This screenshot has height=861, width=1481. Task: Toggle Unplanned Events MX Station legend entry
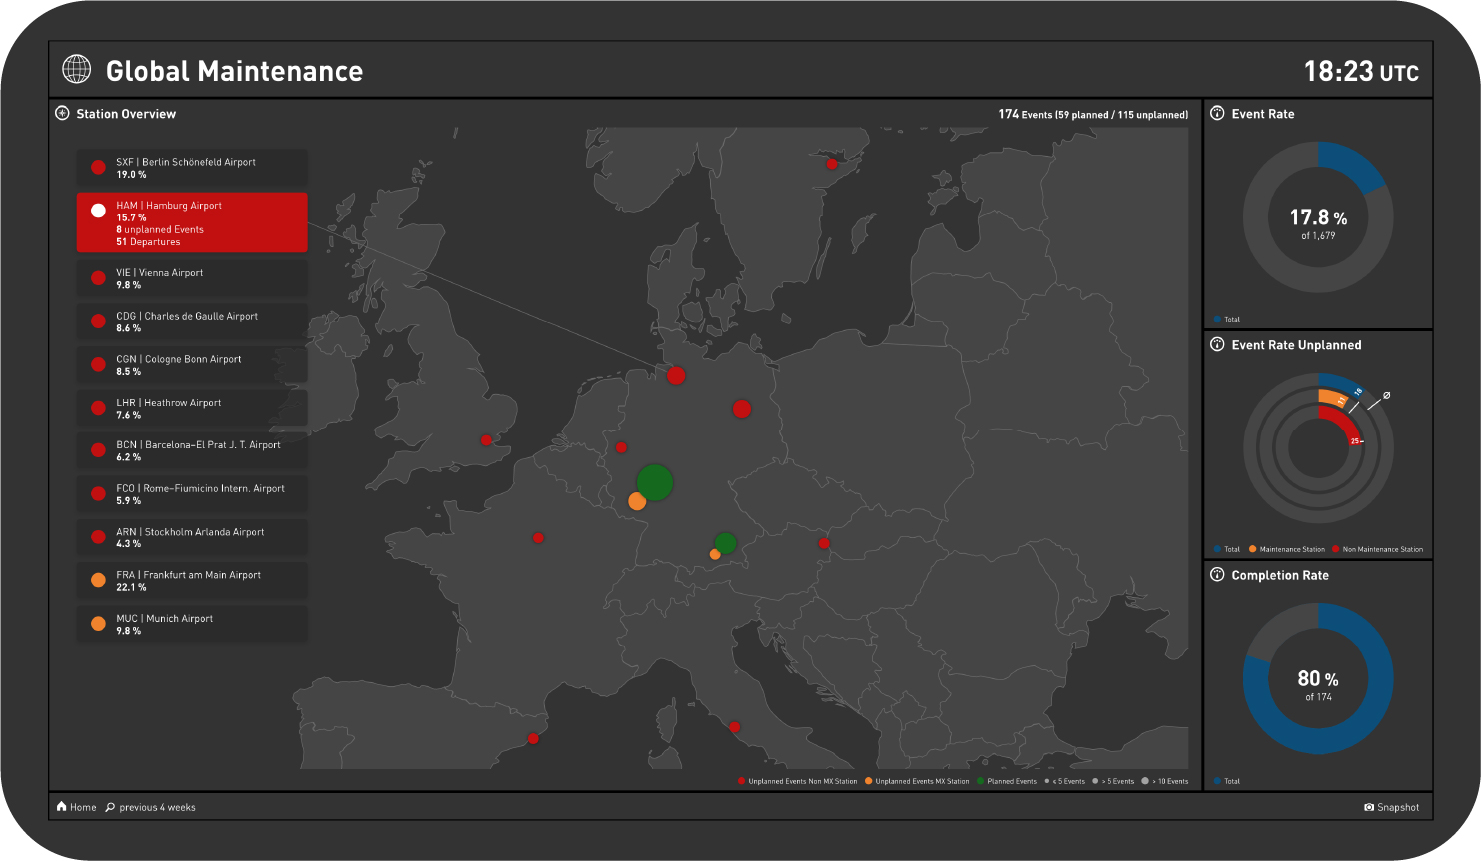[x=918, y=781]
